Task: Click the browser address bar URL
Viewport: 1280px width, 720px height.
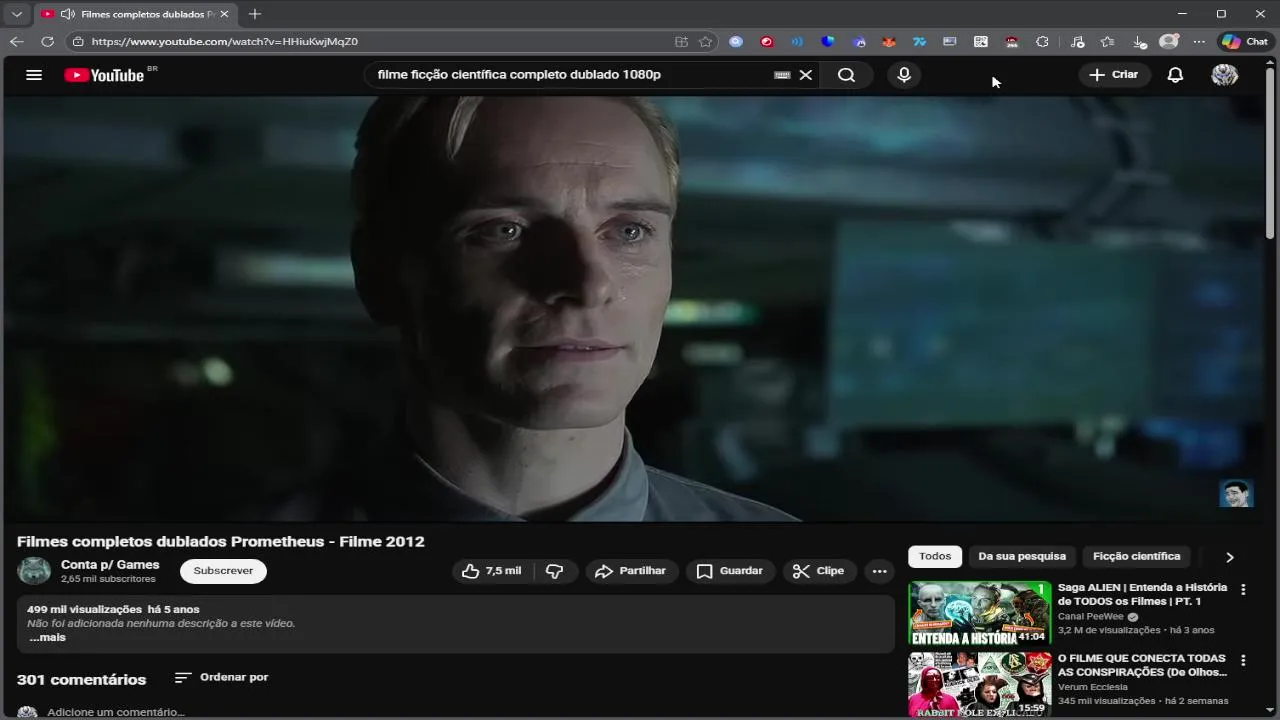Action: [x=225, y=41]
